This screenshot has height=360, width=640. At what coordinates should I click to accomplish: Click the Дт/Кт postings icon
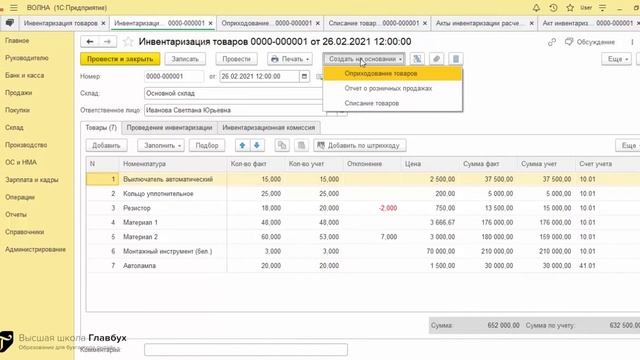417,59
